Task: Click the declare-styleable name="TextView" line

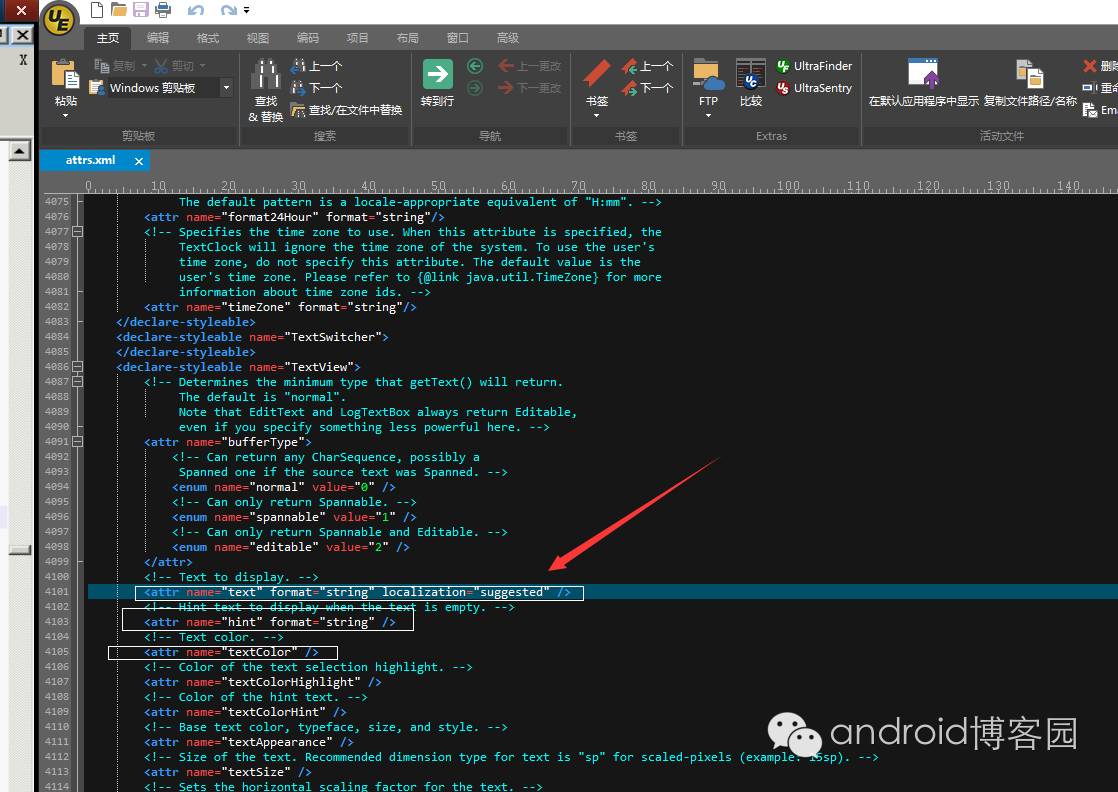Action: pos(238,366)
